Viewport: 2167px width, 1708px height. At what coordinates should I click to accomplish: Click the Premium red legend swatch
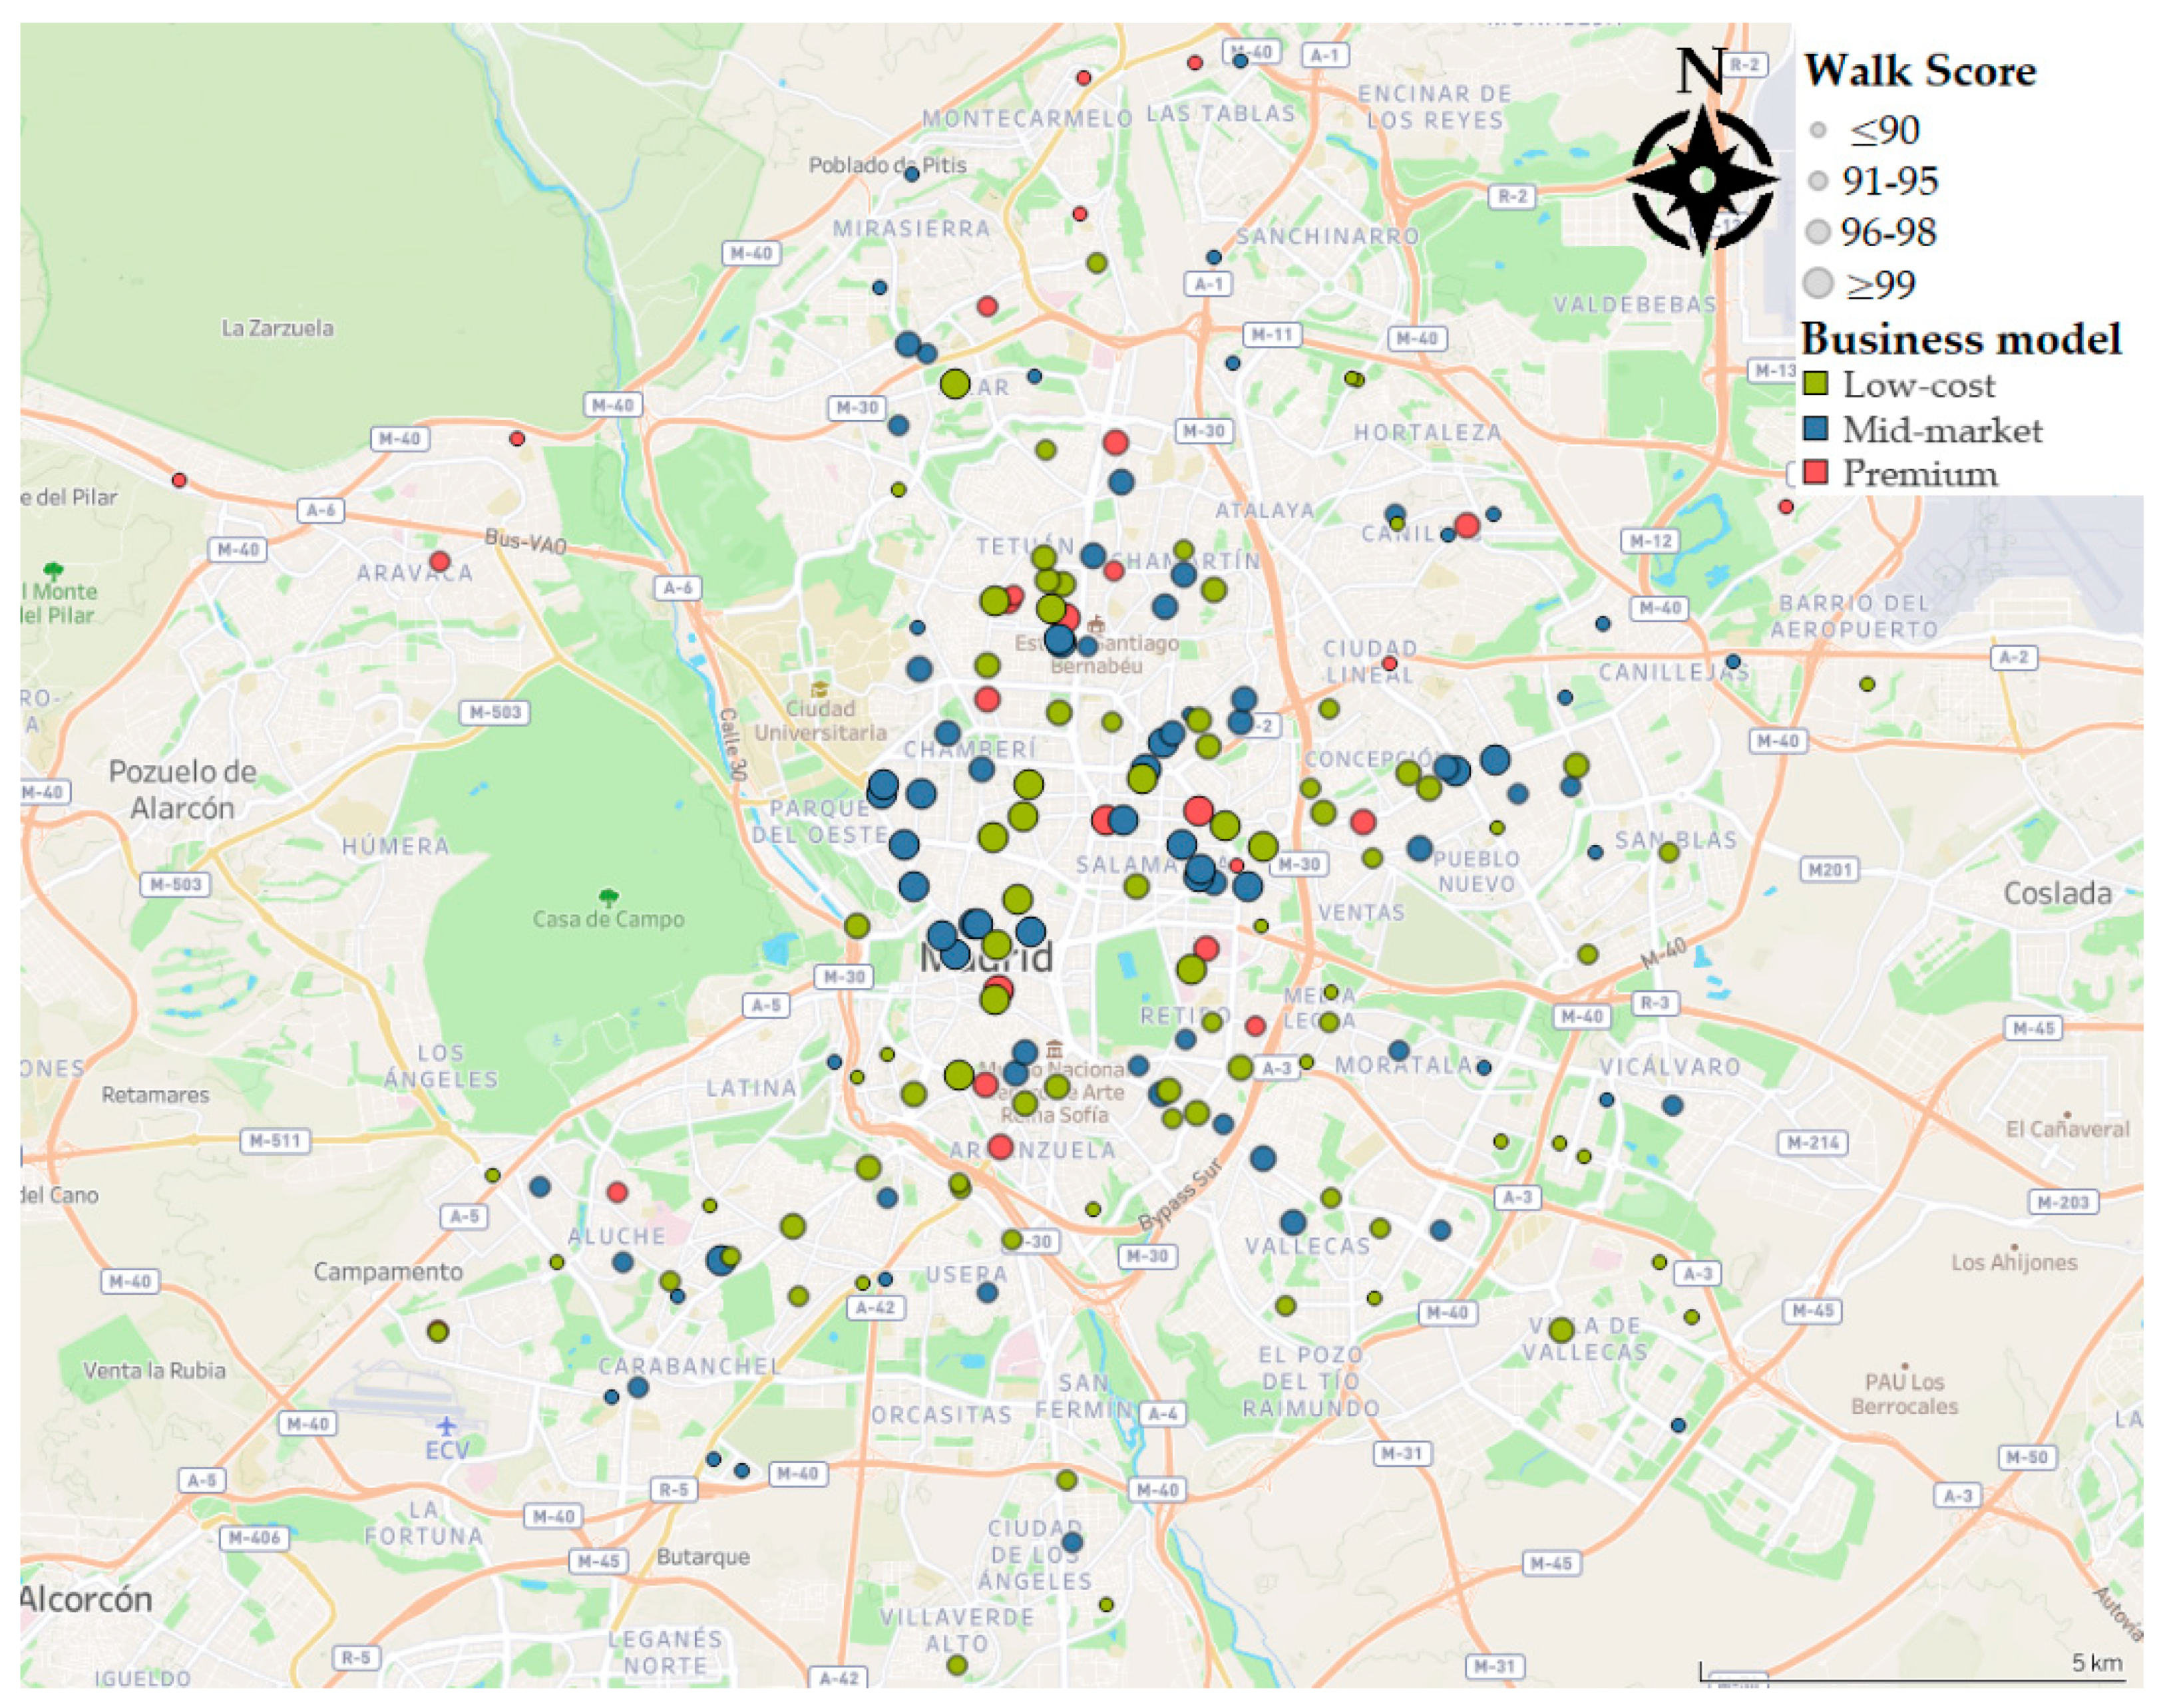[x=1816, y=473]
